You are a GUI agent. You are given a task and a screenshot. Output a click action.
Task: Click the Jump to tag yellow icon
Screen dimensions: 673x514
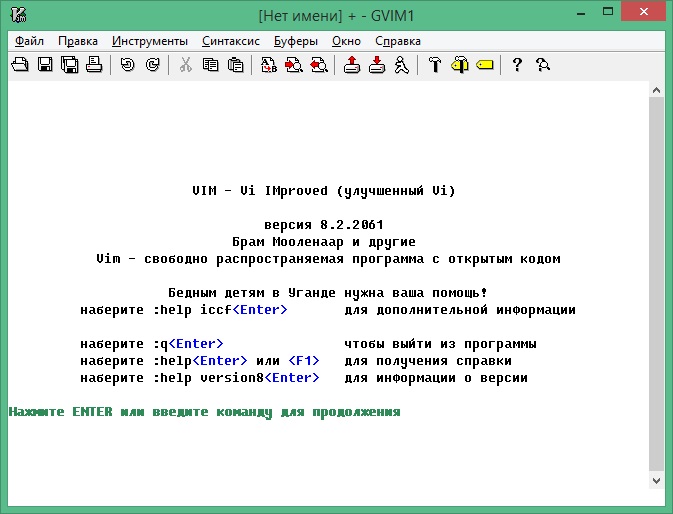[485, 65]
